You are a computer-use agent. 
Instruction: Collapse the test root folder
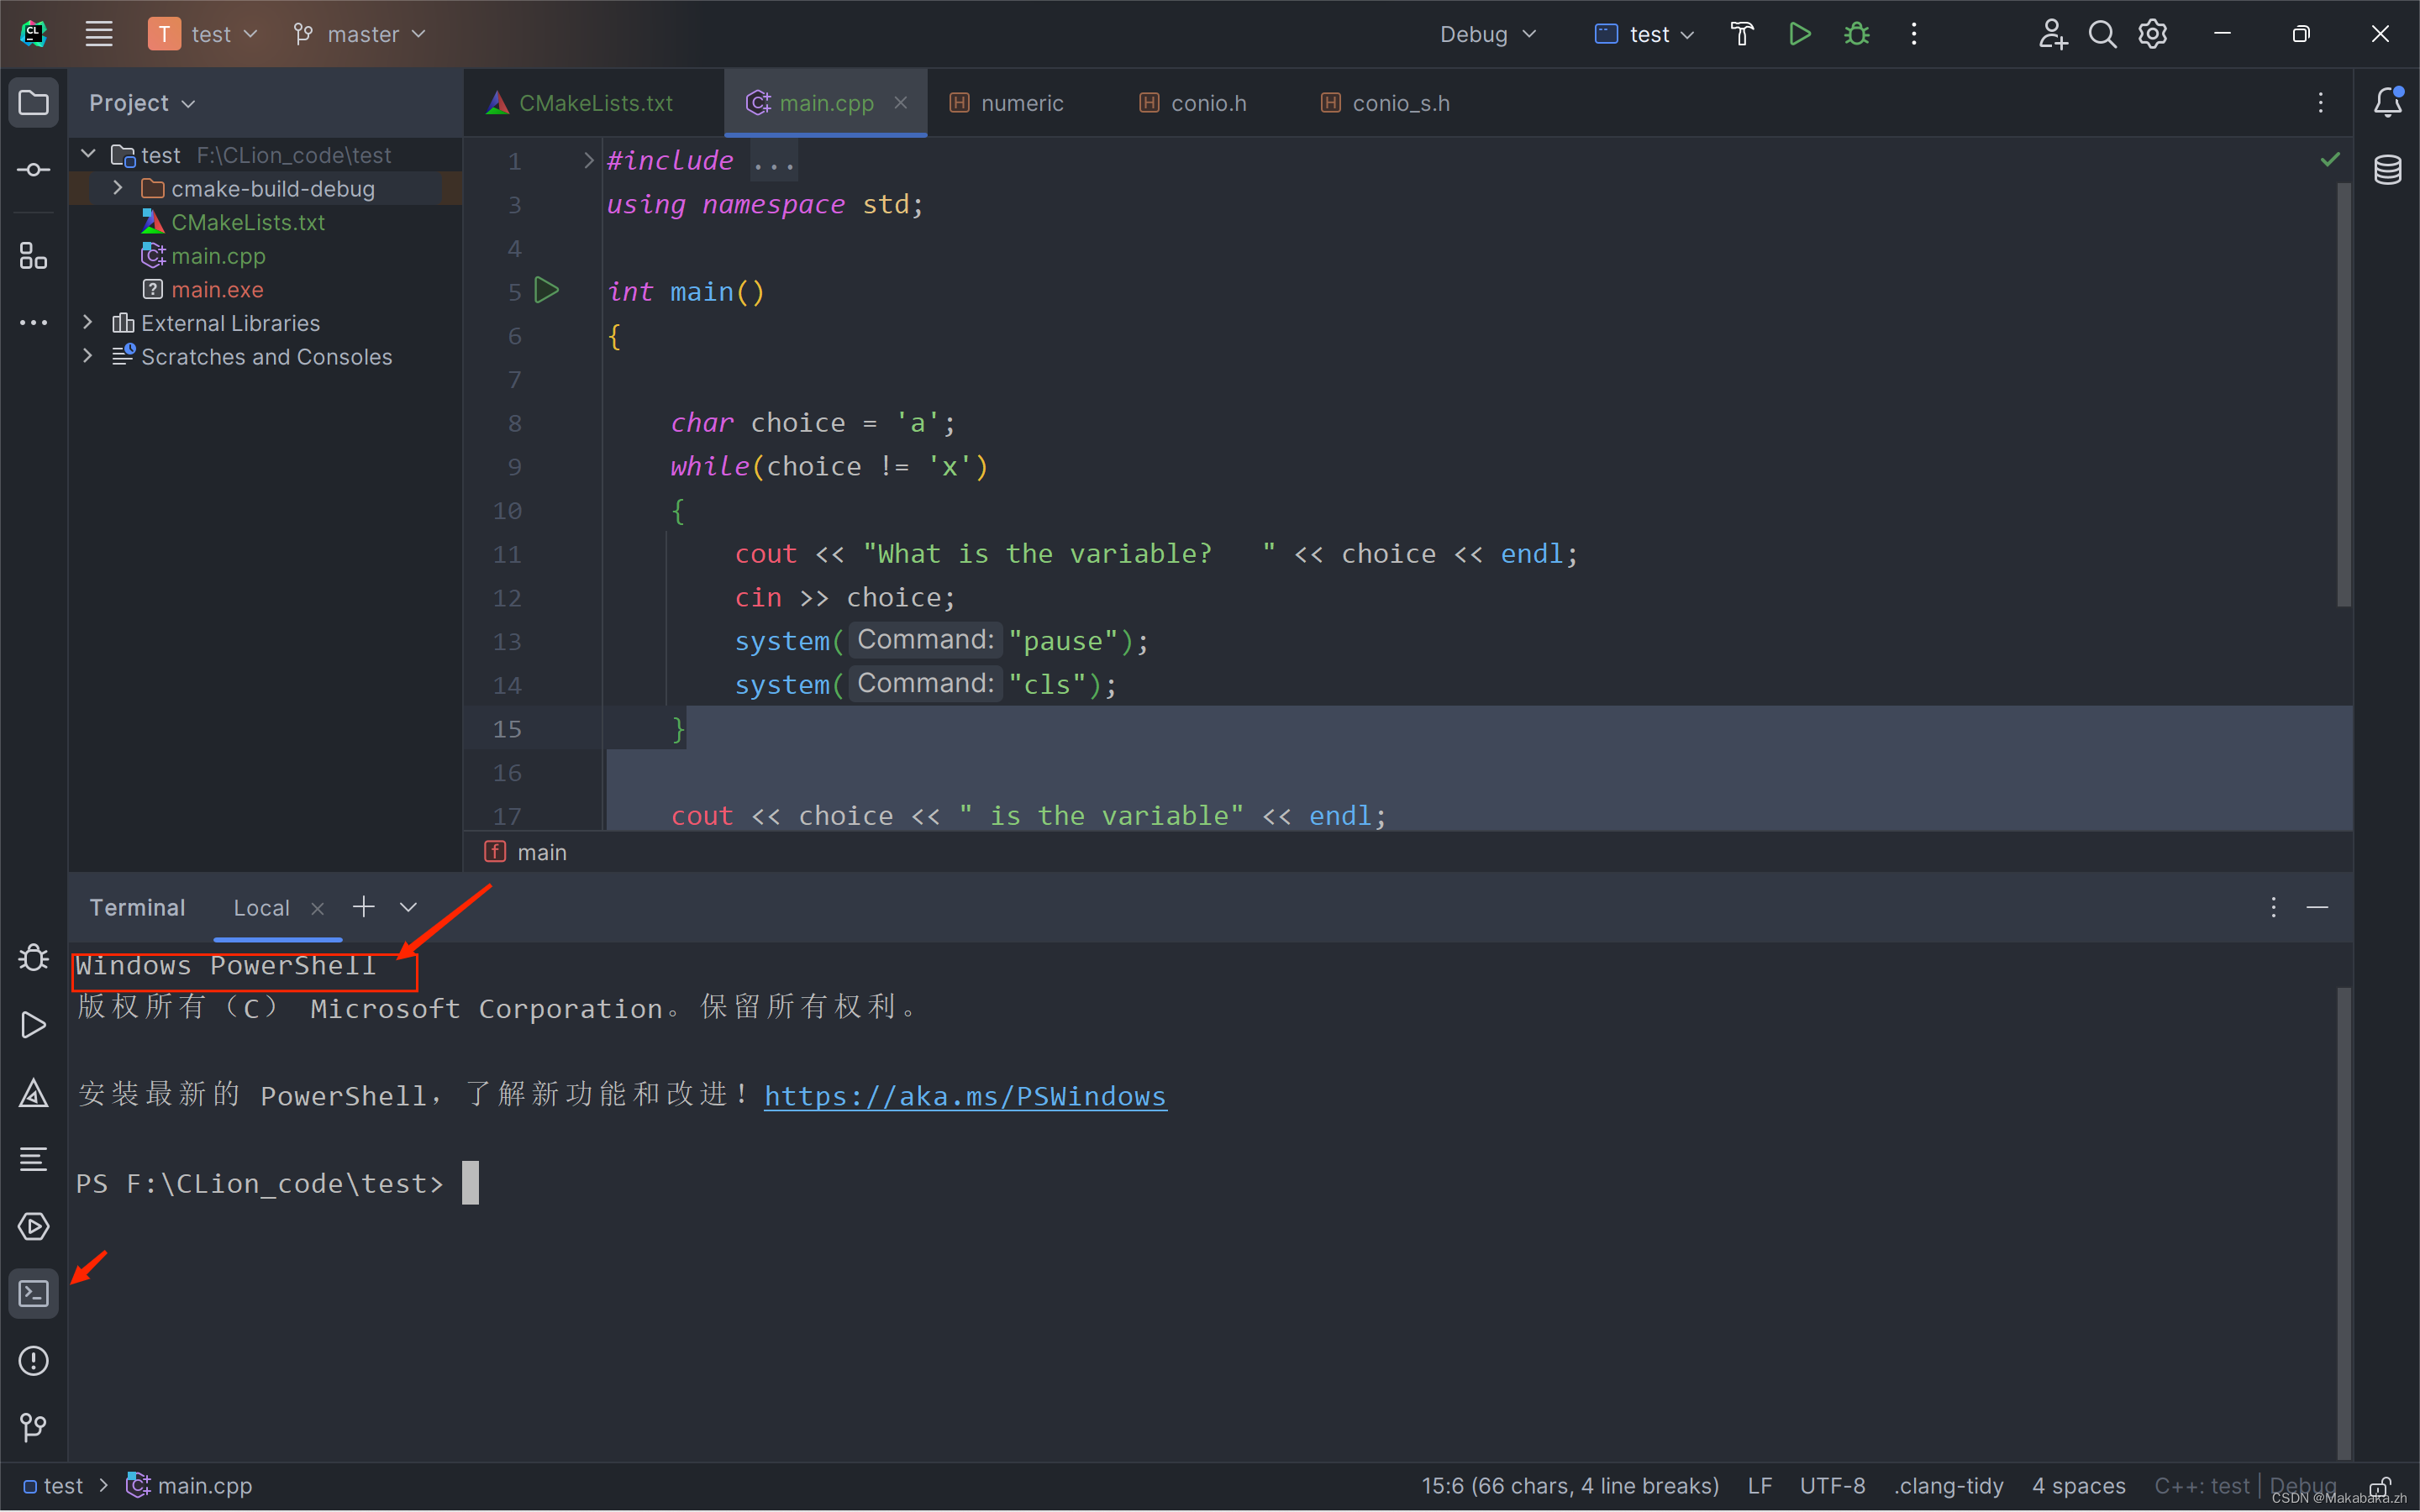(88, 154)
